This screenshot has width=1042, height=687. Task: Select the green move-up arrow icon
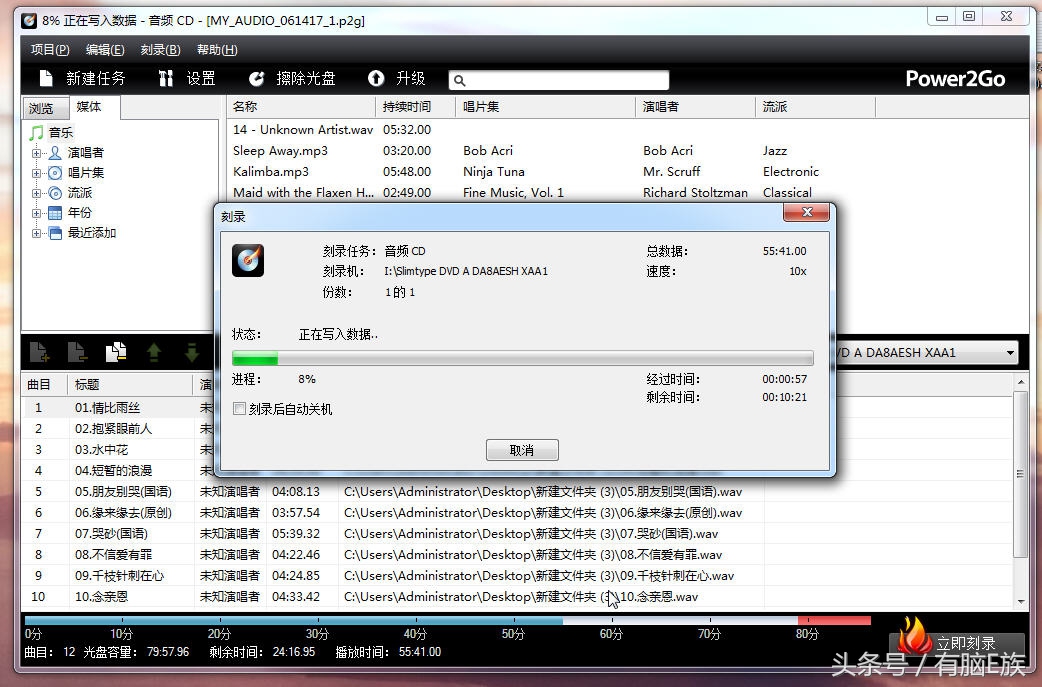(155, 351)
